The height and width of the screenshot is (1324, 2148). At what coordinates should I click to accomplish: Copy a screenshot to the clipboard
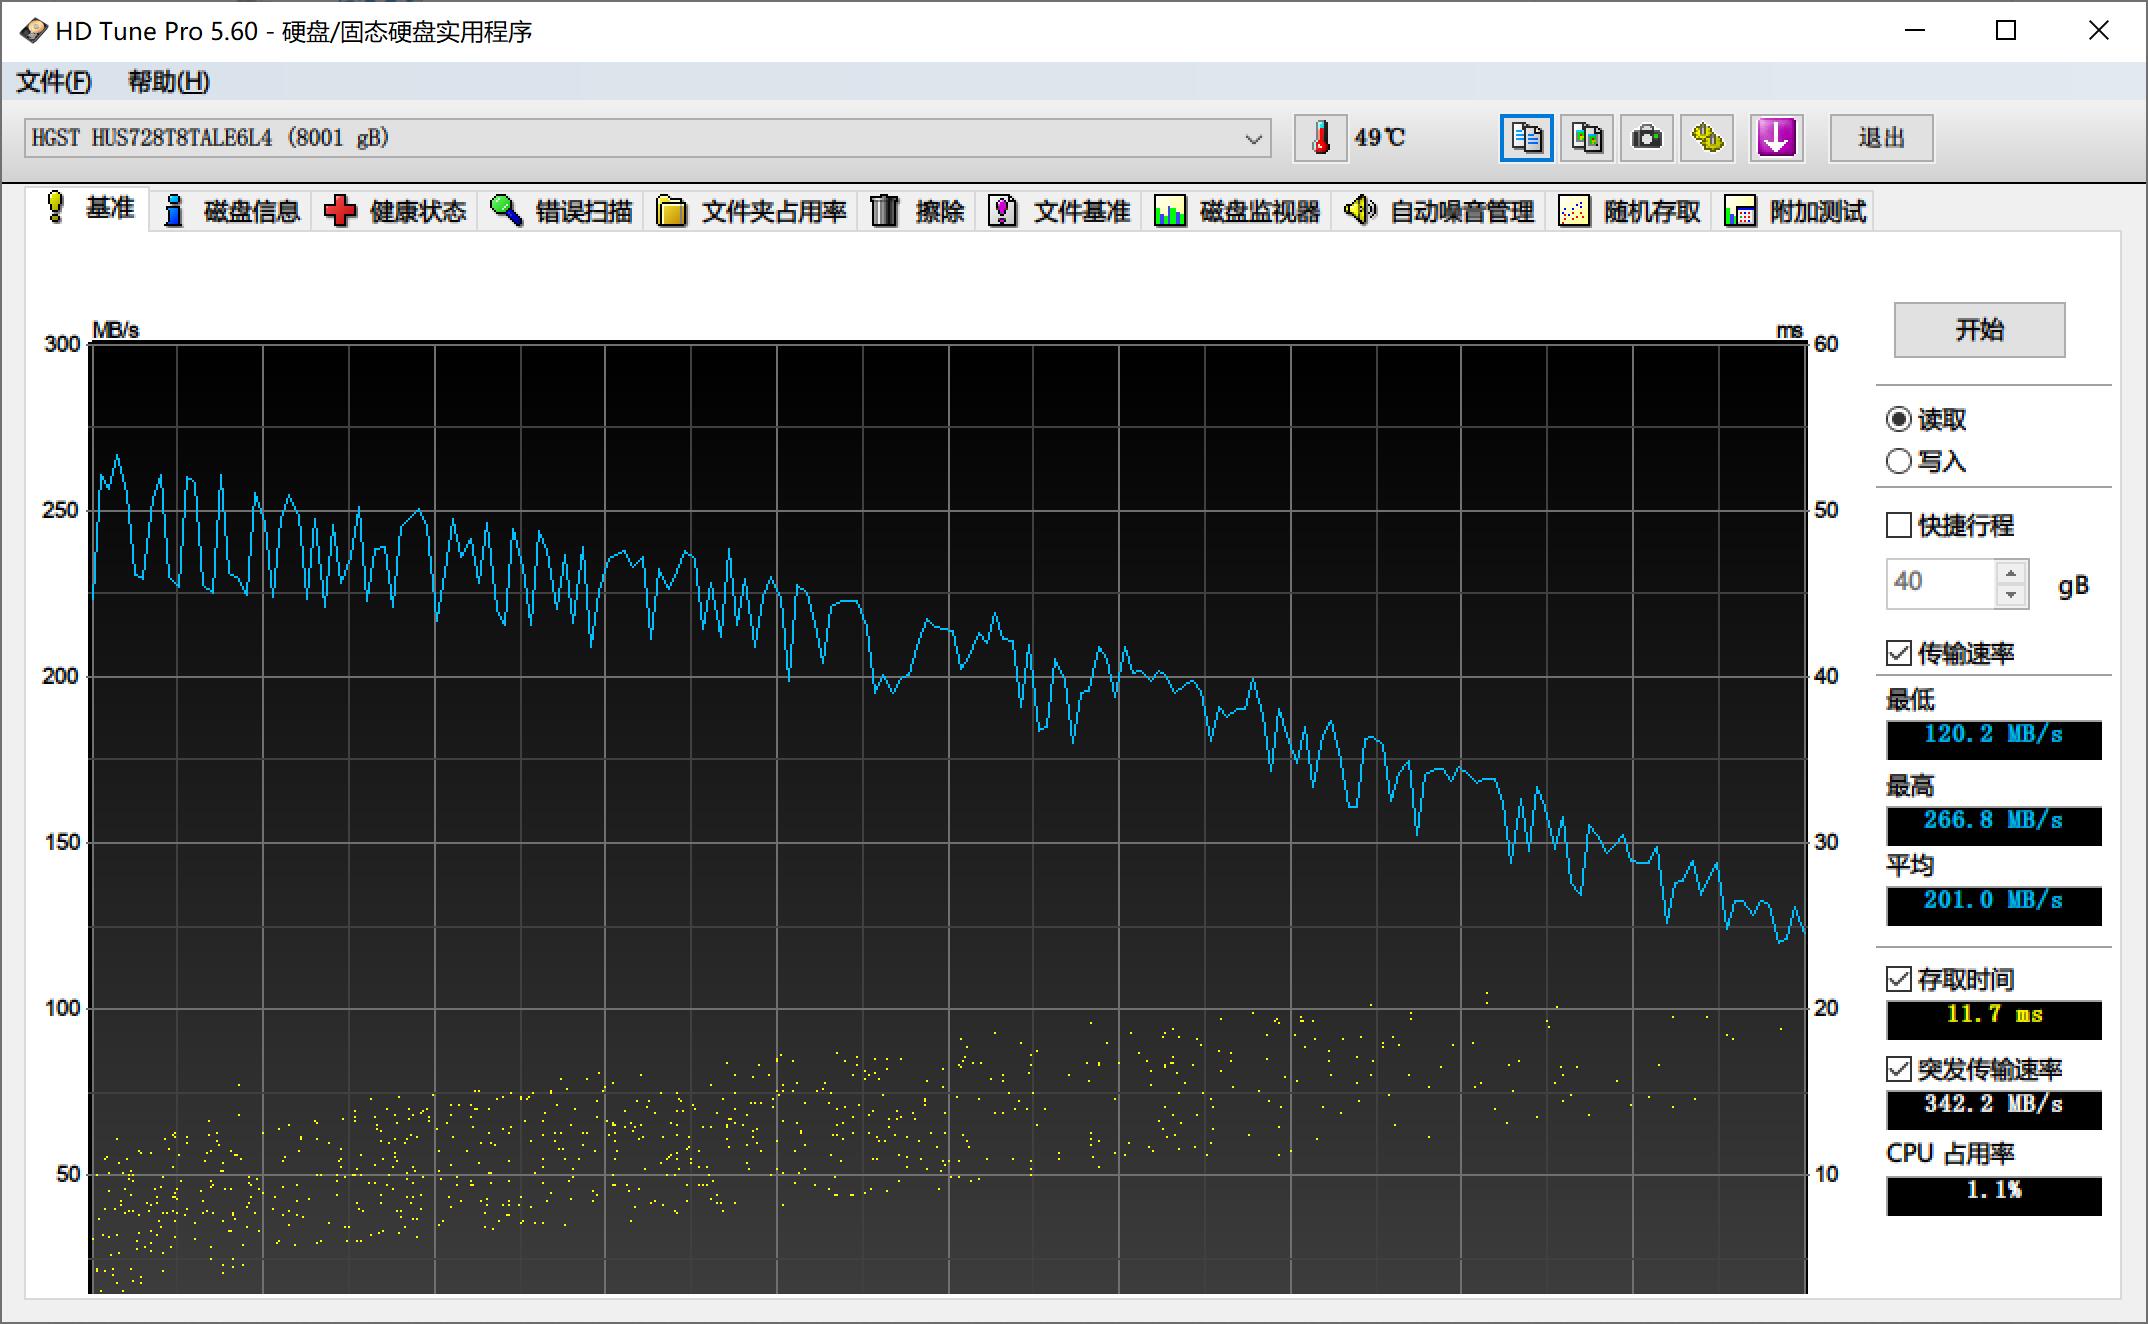click(x=1587, y=138)
